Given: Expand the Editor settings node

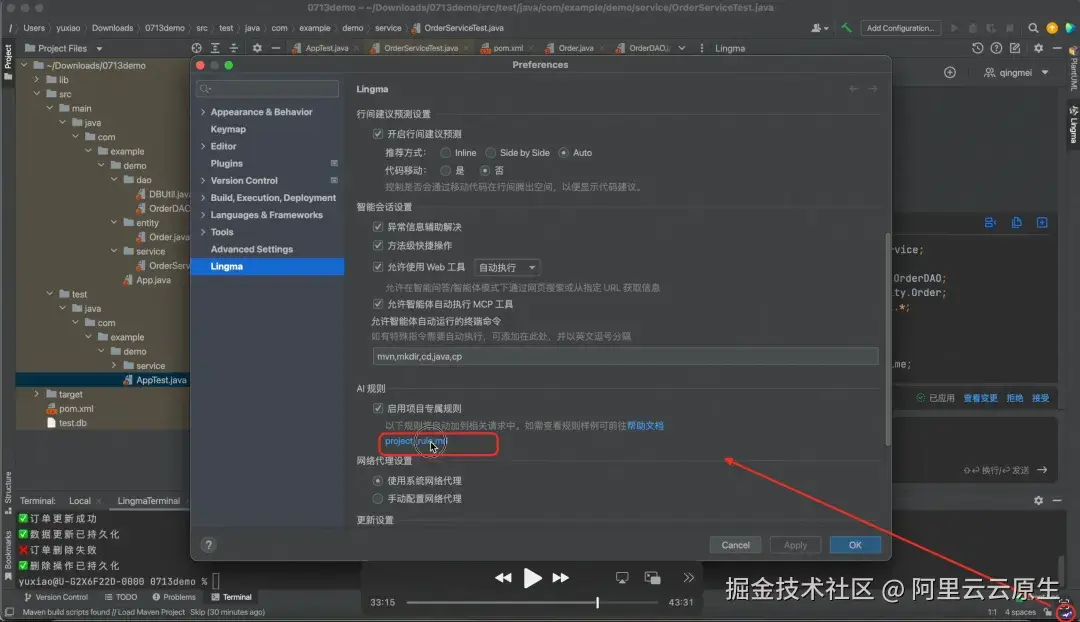Looking at the screenshot, I should (203, 146).
